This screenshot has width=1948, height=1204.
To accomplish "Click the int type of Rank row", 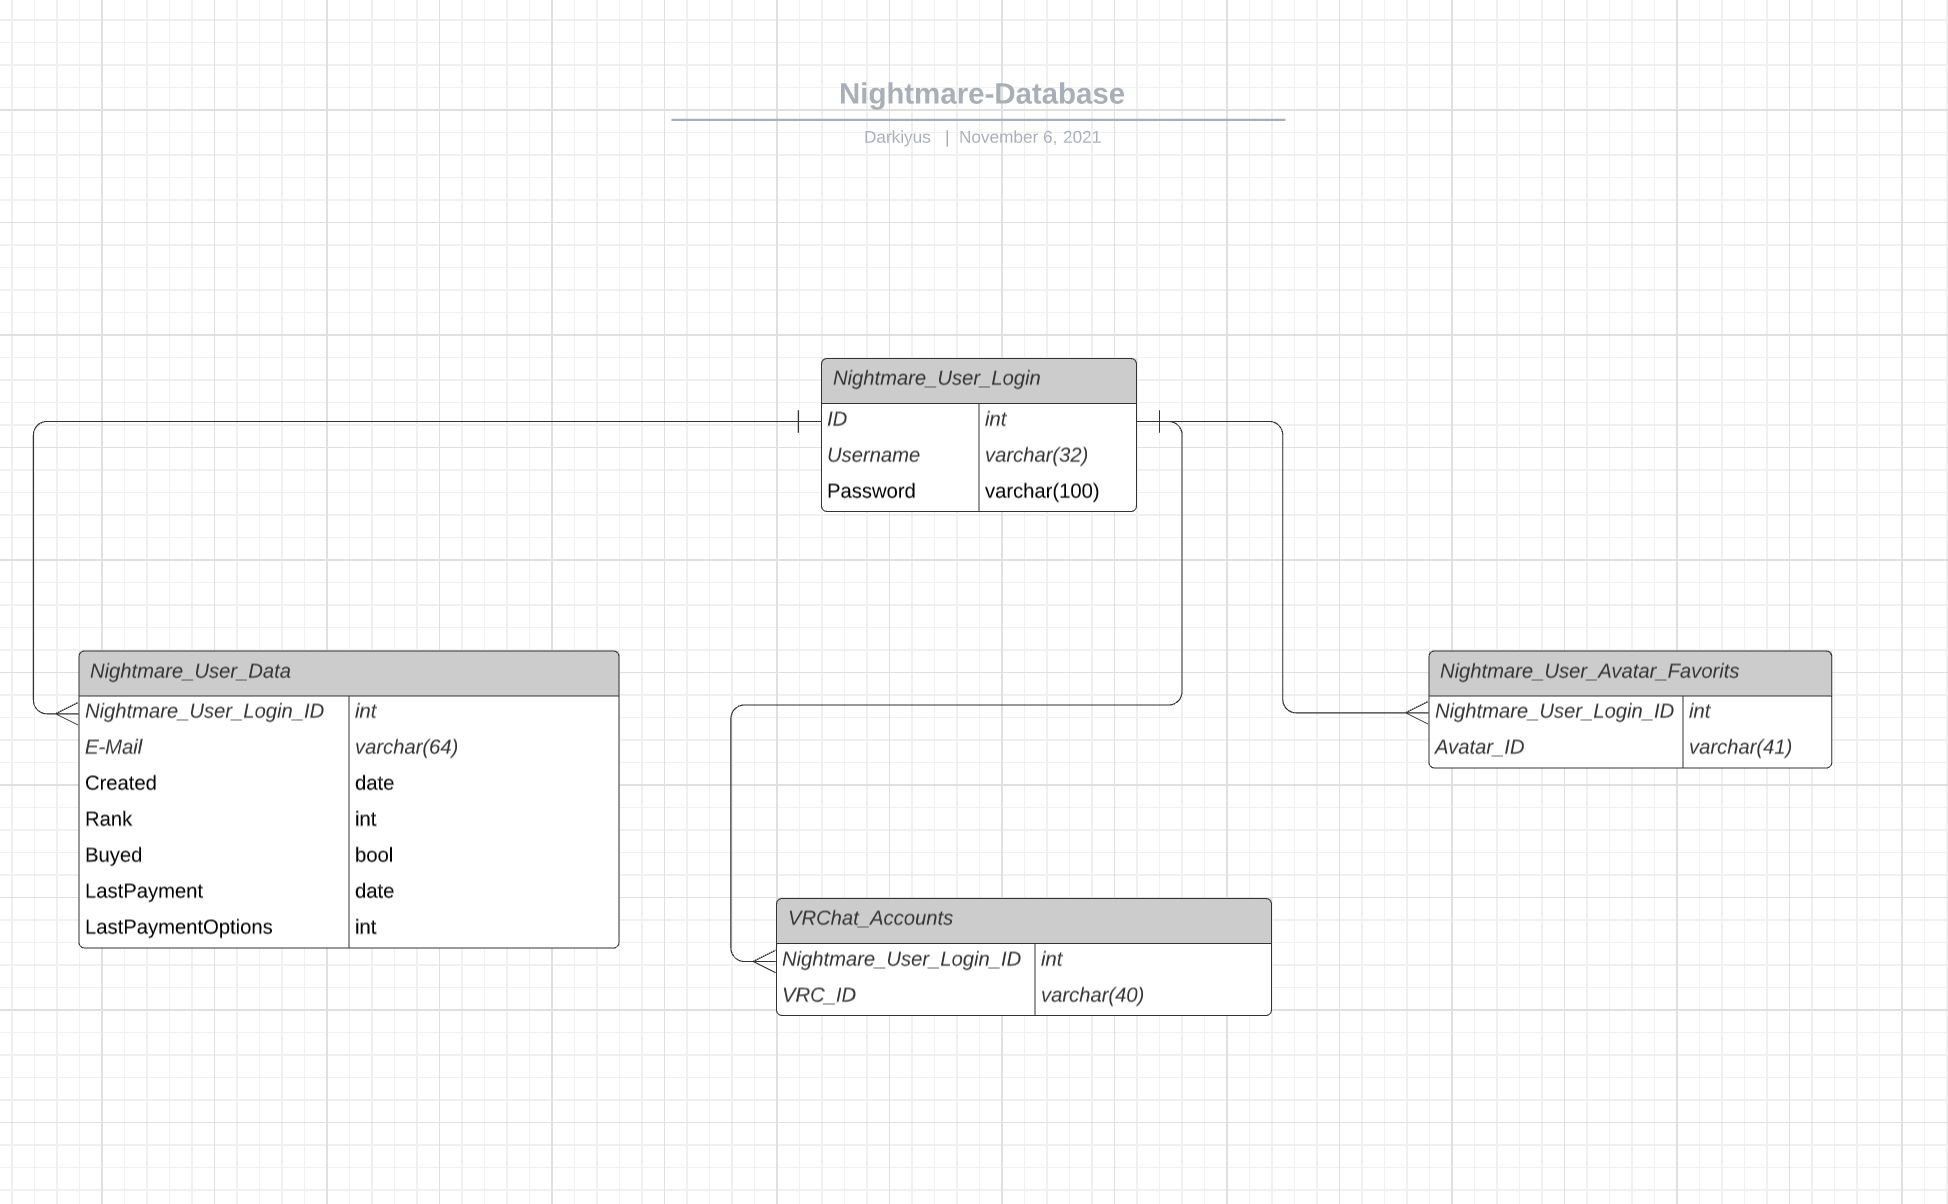I will coord(484,820).
